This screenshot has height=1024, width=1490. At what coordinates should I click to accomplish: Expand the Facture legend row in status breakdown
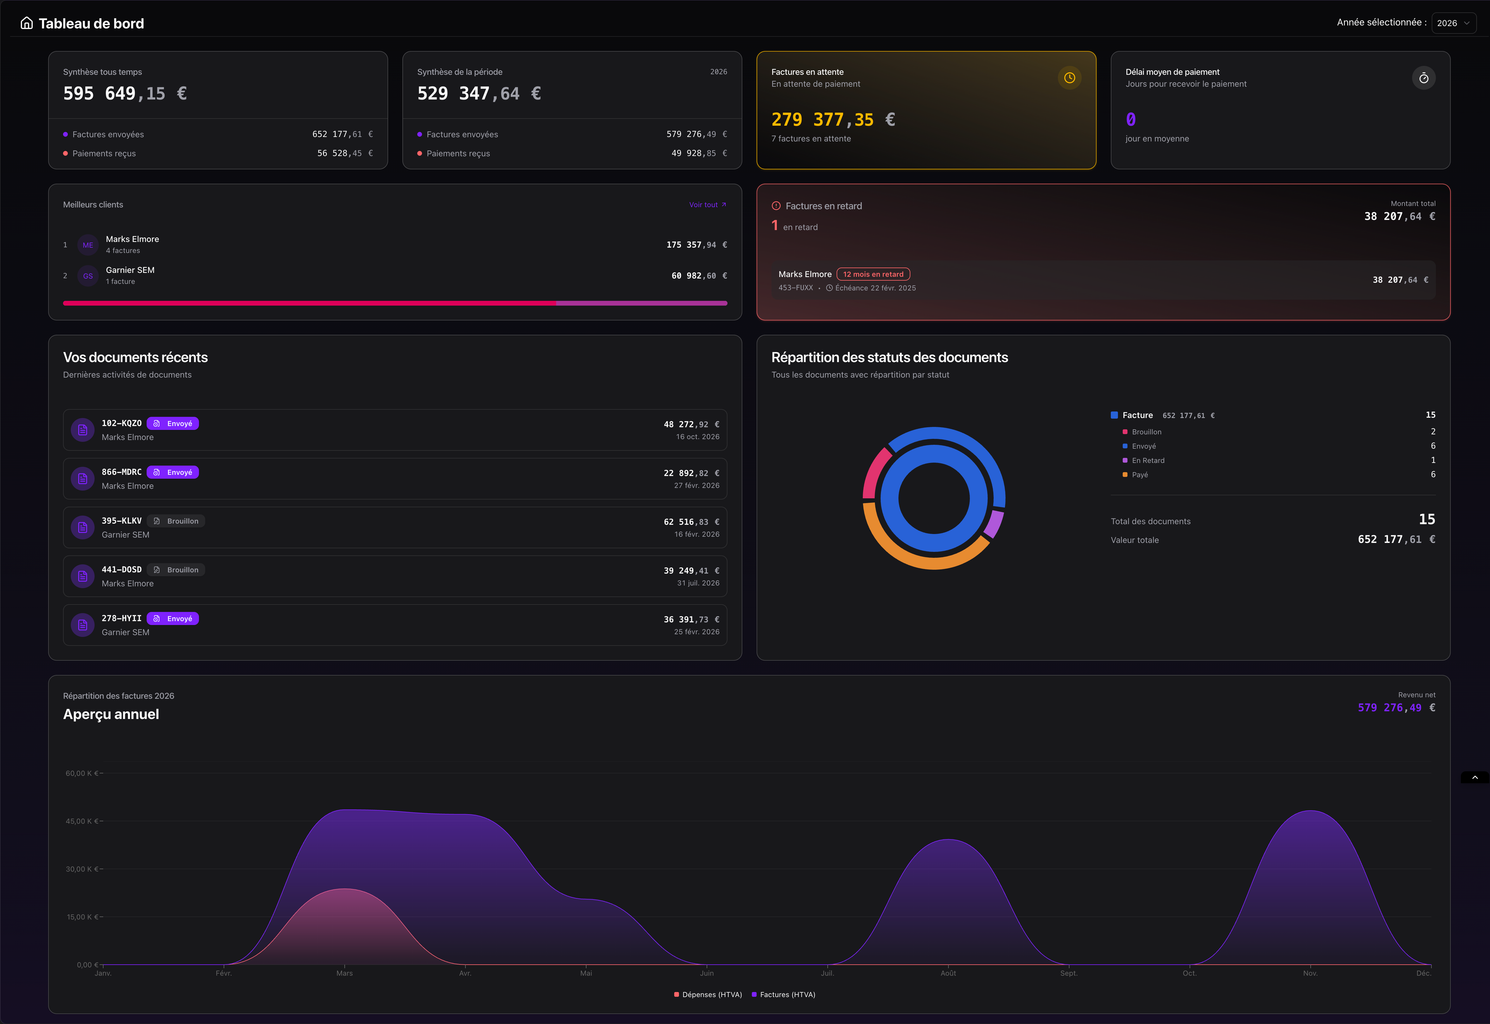point(1137,415)
